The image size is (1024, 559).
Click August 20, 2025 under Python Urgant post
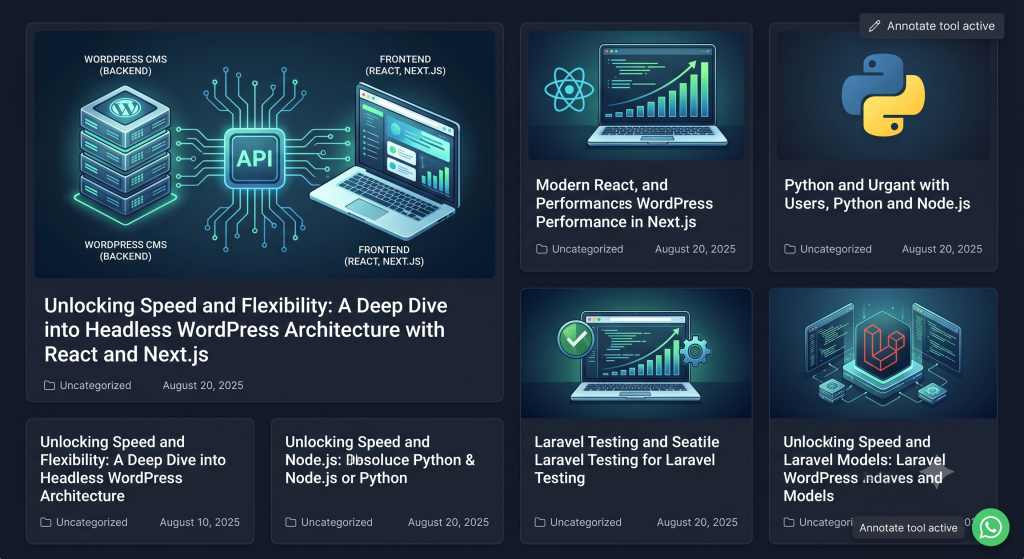(942, 249)
